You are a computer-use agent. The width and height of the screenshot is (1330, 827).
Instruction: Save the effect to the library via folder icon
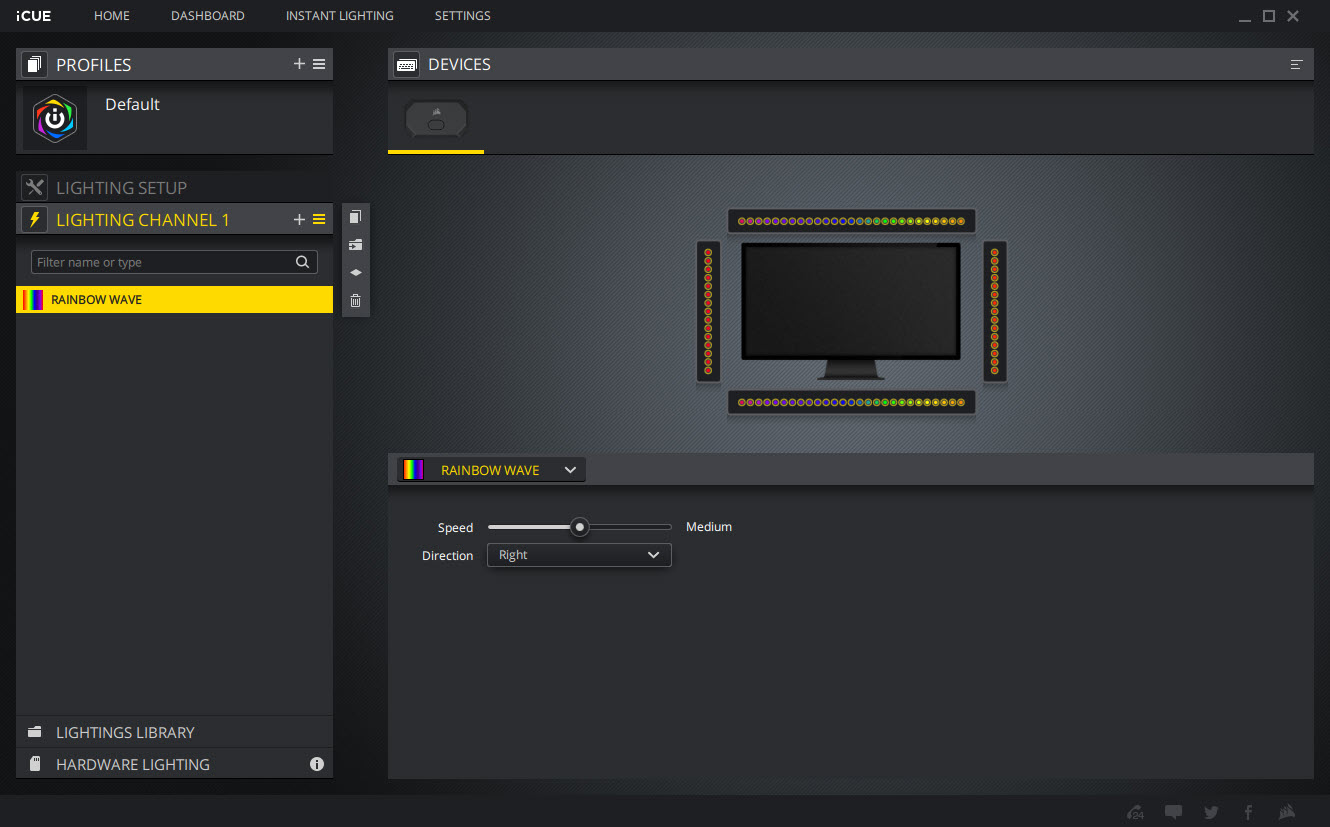pyautogui.click(x=355, y=245)
